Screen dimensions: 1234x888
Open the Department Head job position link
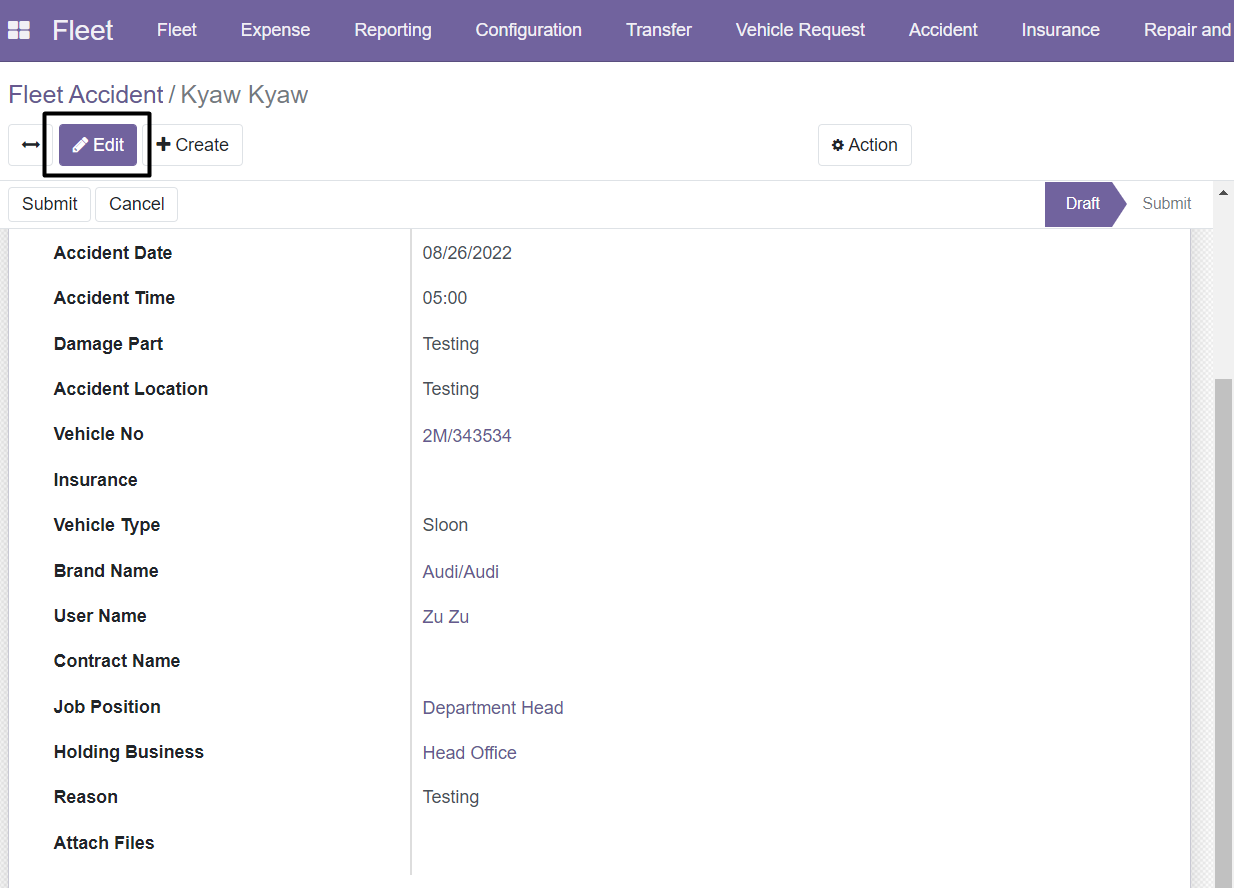[493, 708]
